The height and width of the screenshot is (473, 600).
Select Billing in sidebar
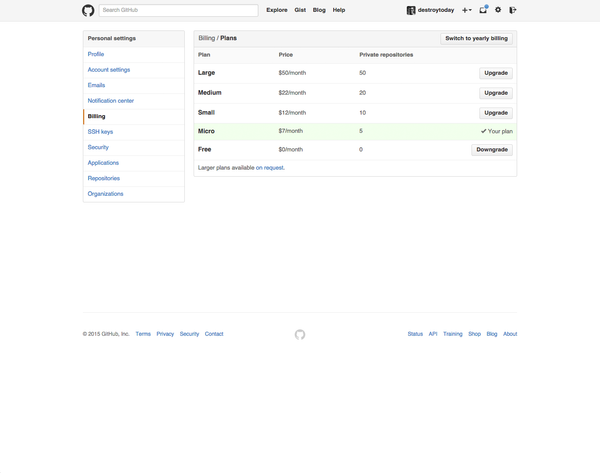pyautogui.click(x=96, y=116)
